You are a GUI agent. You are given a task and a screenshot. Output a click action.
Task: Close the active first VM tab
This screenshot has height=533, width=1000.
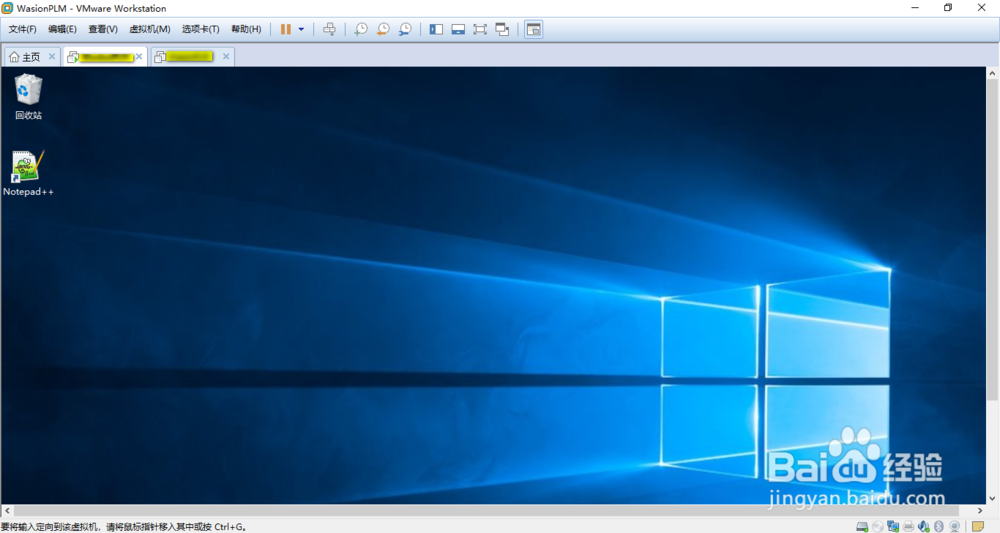[x=139, y=57]
